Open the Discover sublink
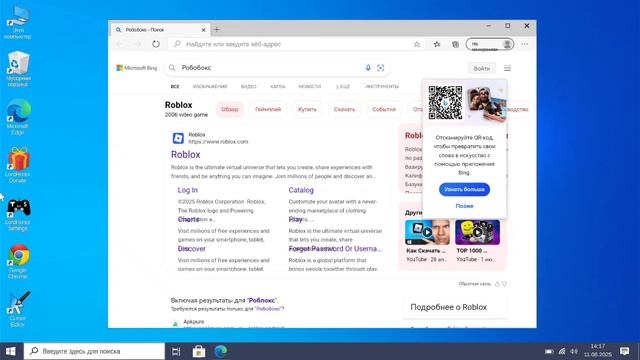Screen dimensions: 640x360 pos(191,249)
